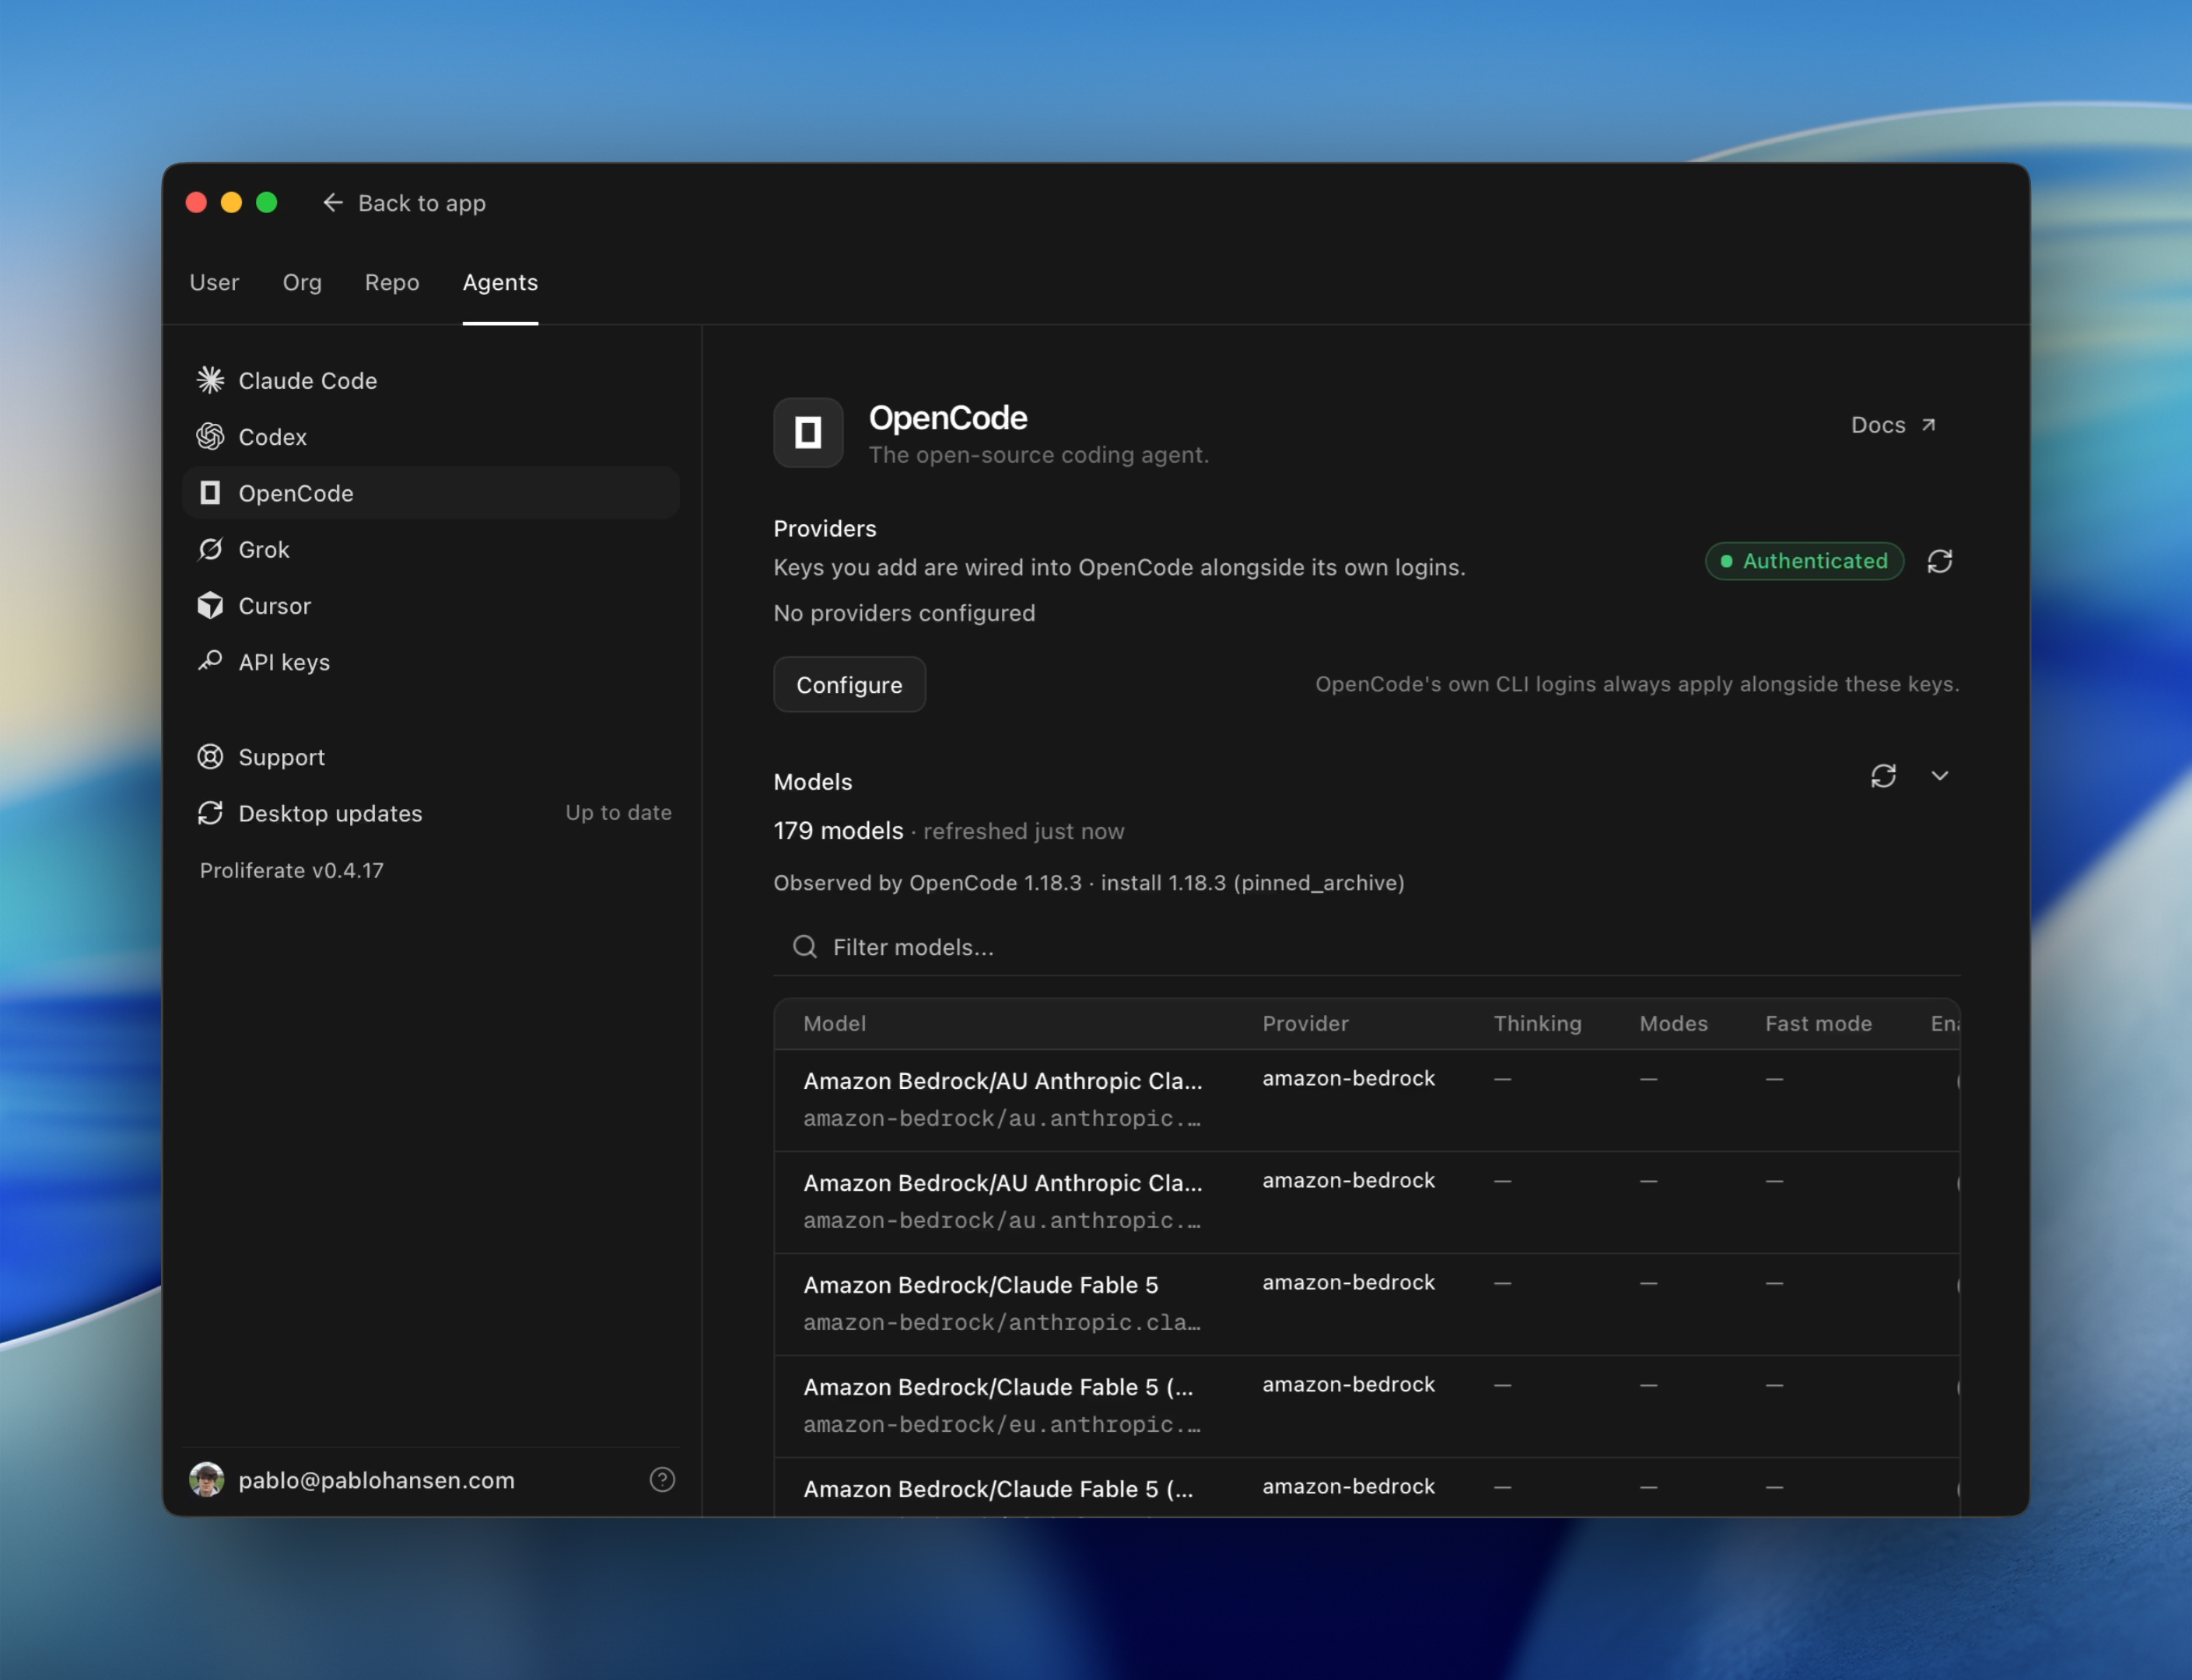Click the Grok logo icon

210,549
